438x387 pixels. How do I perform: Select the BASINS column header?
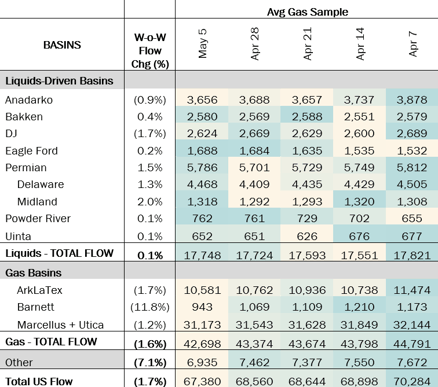(x=62, y=45)
